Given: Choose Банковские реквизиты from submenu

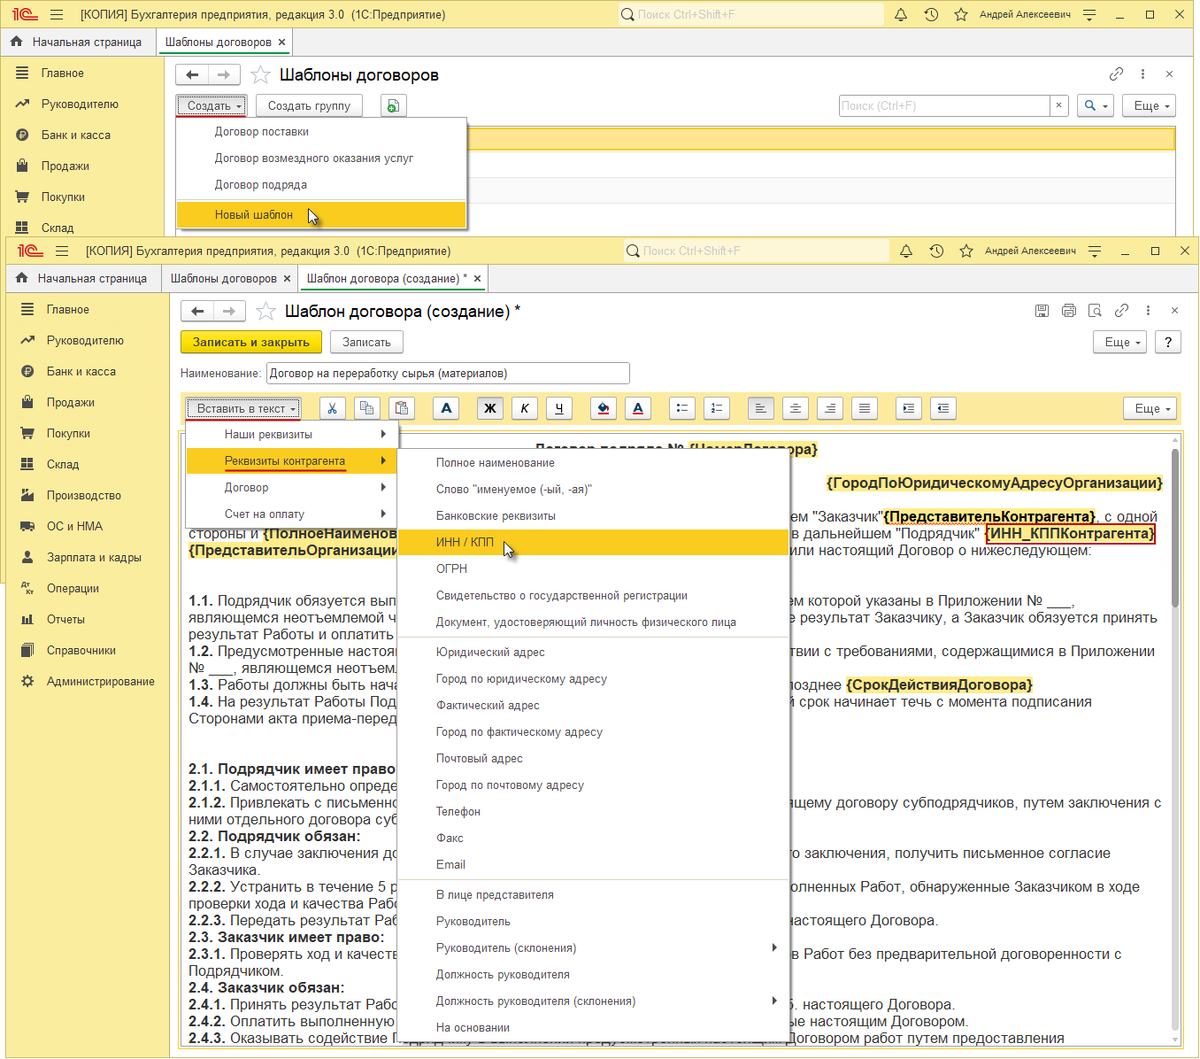Looking at the screenshot, I should [594, 516].
